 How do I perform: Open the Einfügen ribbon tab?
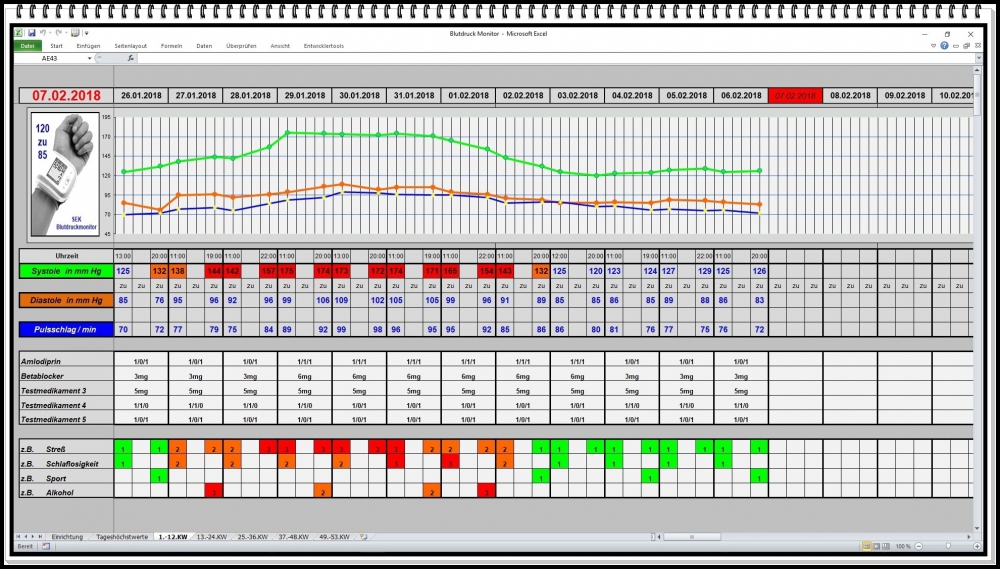click(88, 46)
